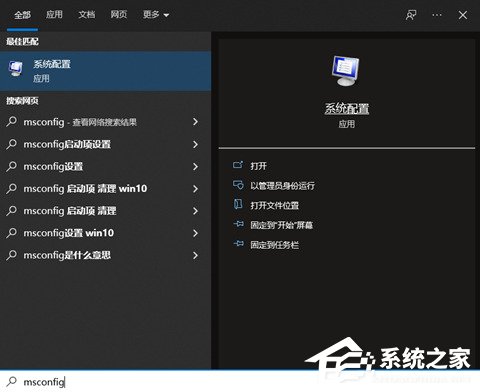This screenshot has width=480, height=392.
Task: Click search icon beside msconfig 启动项 清理 win10
Action: (x=11, y=188)
